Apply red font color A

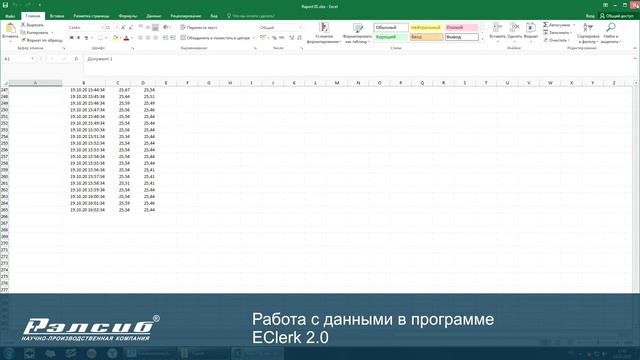click(126, 38)
